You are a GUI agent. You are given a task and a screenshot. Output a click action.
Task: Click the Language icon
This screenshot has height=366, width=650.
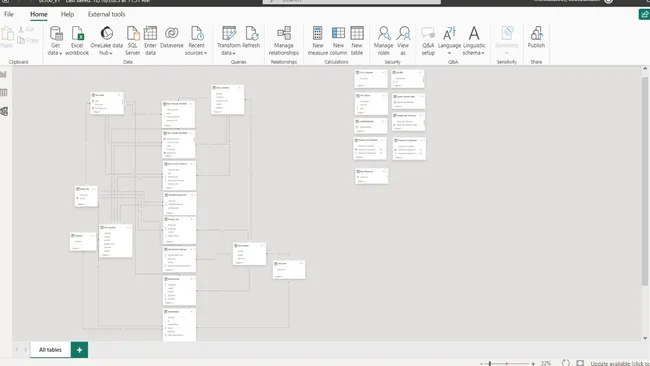click(x=449, y=33)
